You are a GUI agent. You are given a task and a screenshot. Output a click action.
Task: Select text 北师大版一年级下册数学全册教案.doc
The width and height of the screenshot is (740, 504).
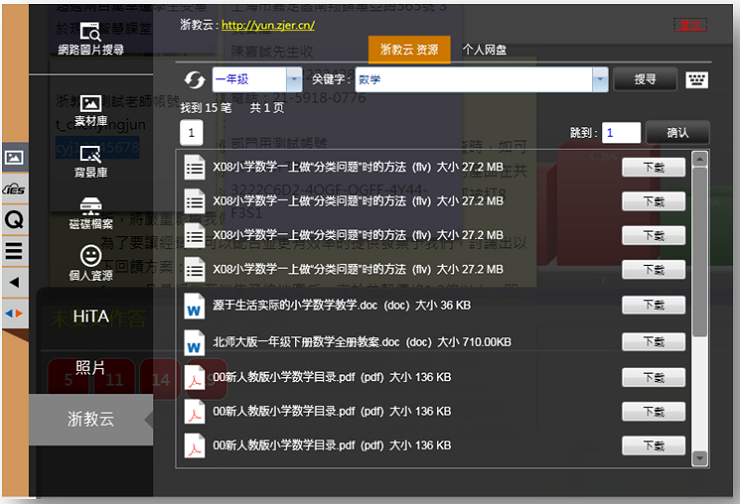coord(306,342)
